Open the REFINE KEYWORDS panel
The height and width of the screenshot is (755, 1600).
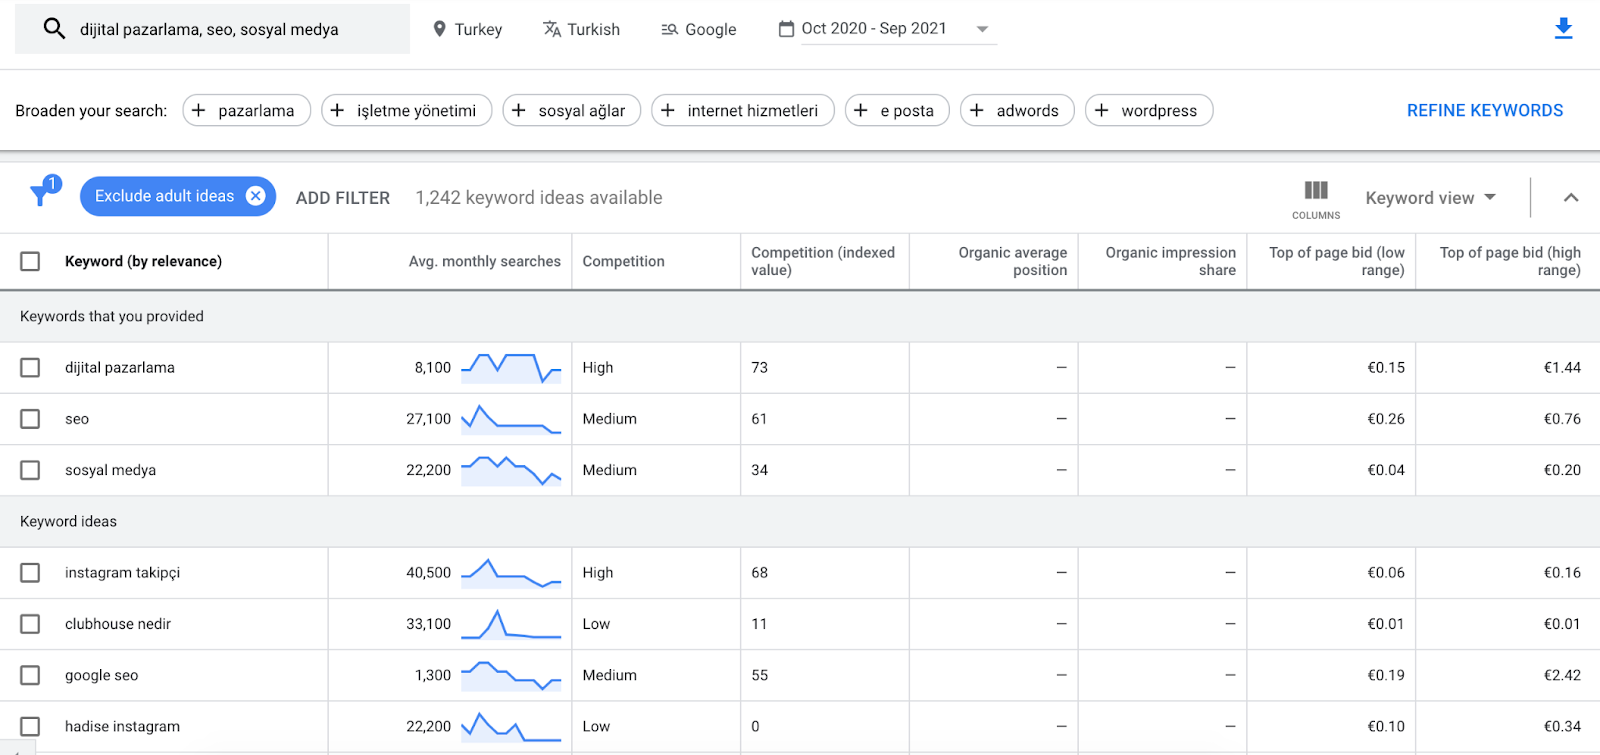click(x=1485, y=110)
